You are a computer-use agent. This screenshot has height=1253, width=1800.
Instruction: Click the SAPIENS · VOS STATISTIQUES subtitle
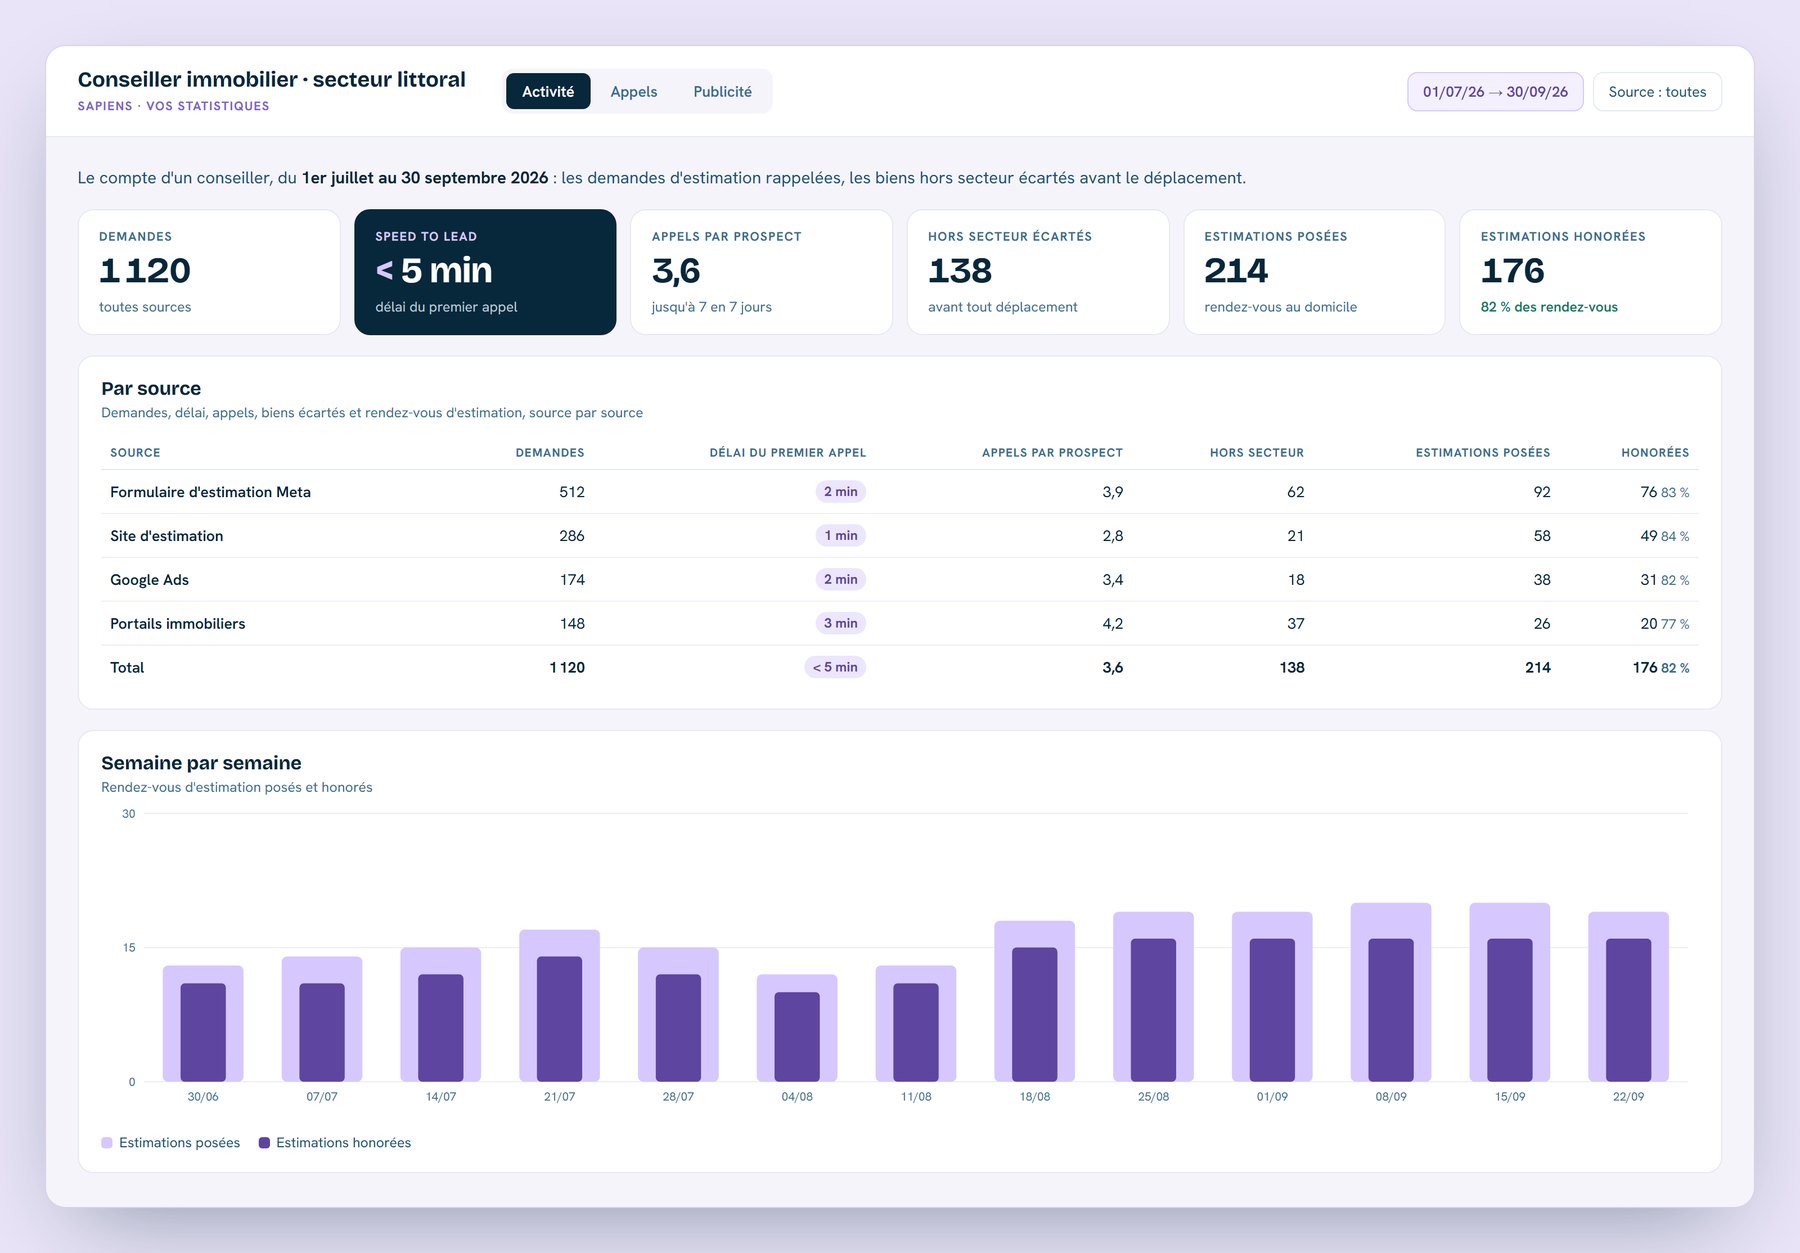[x=173, y=106]
